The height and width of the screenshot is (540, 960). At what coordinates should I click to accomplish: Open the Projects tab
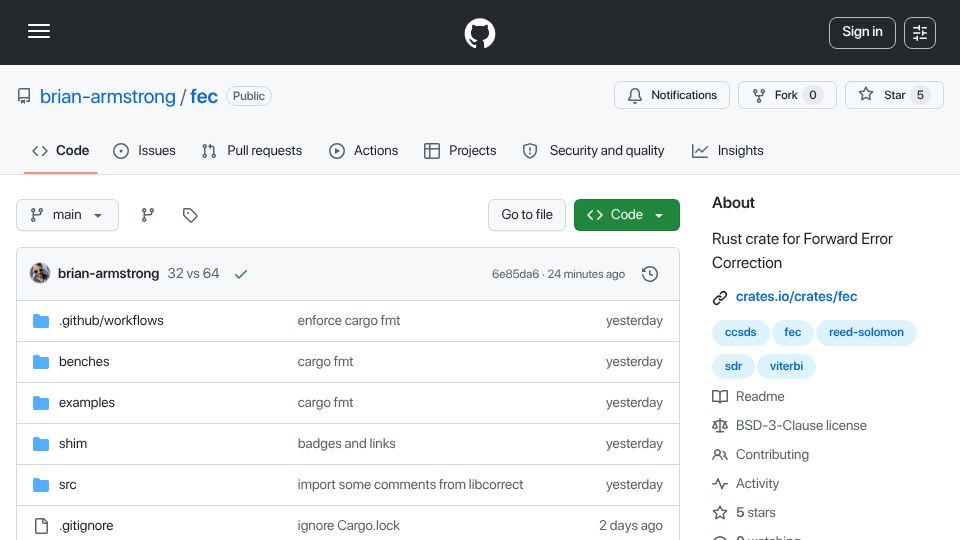[x=460, y=151]
